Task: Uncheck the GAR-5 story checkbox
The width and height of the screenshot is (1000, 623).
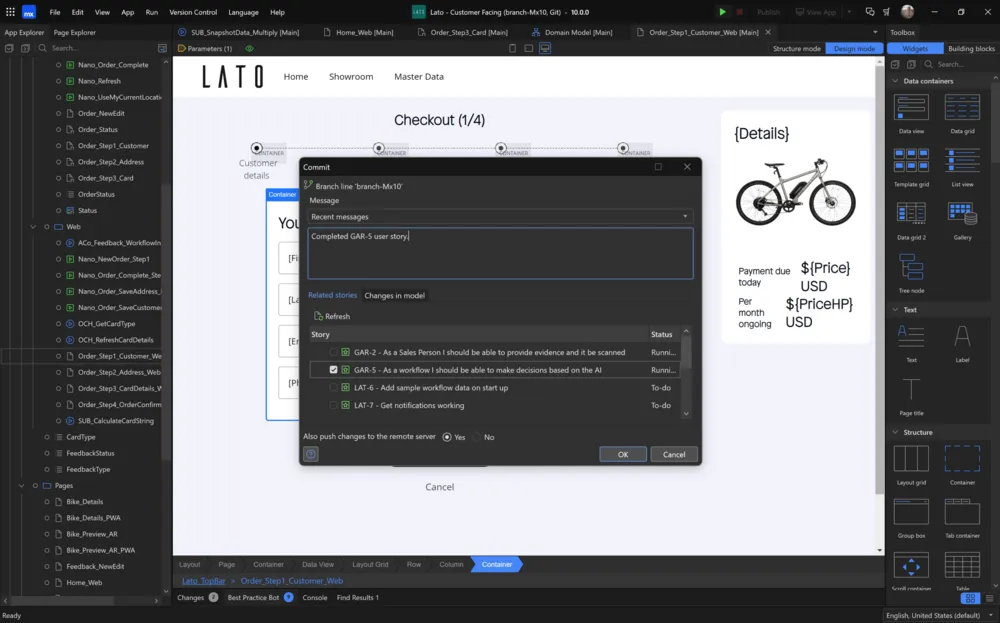Action: pos(334,370)
